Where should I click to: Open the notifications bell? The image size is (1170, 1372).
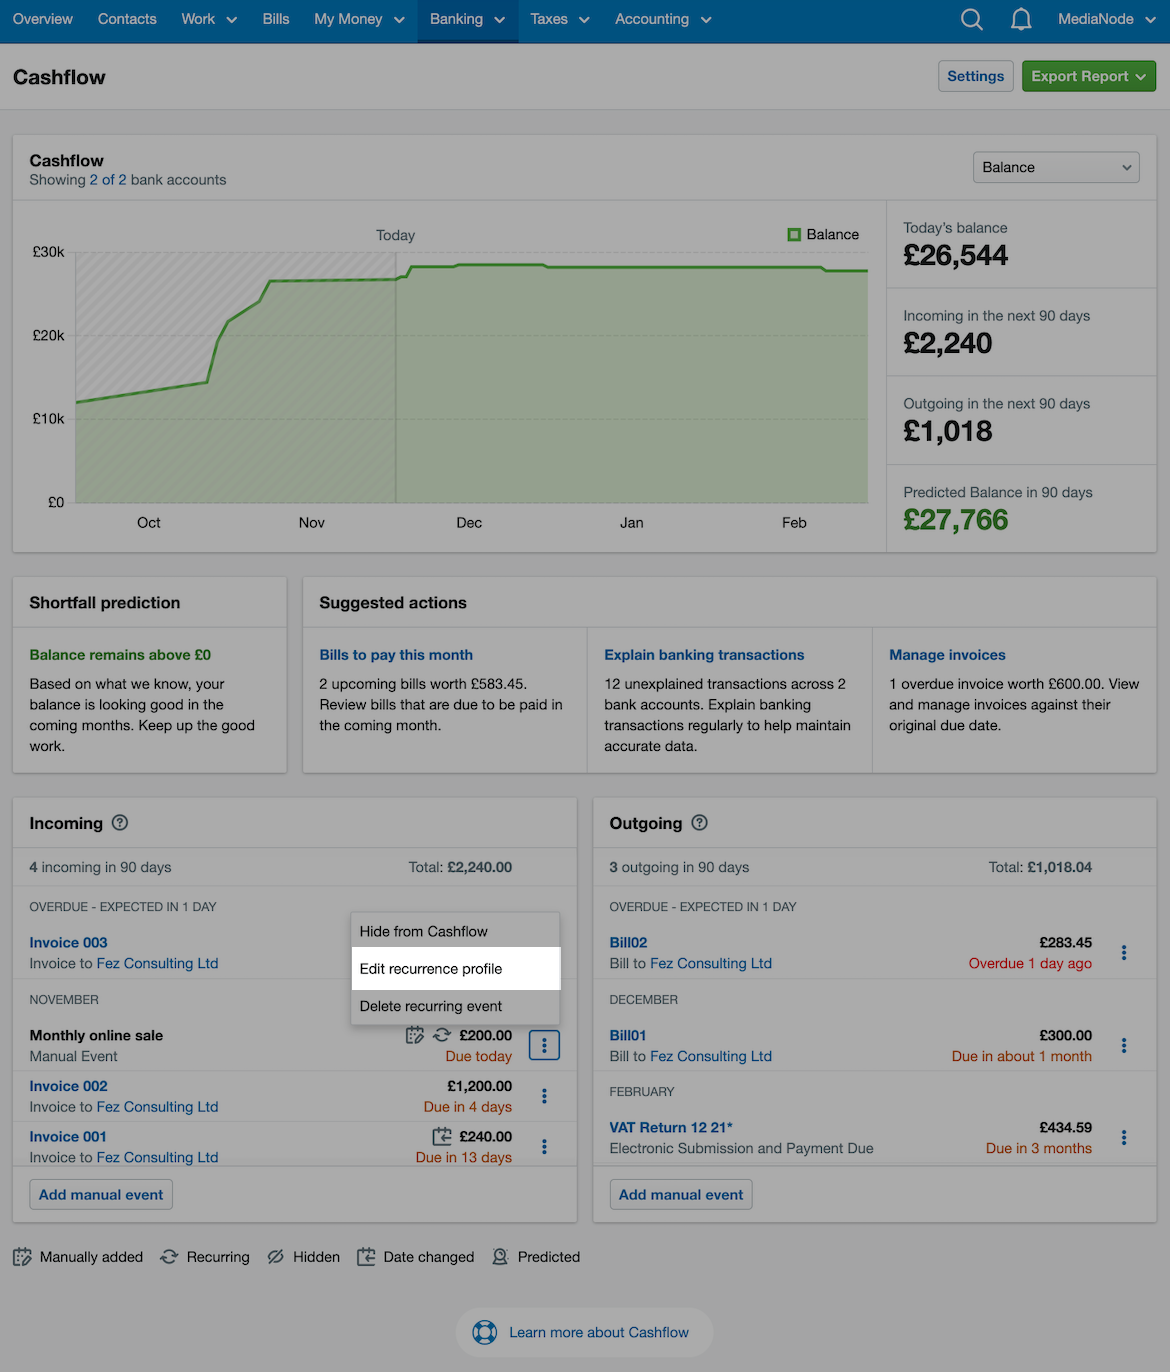click(1021, 19)
